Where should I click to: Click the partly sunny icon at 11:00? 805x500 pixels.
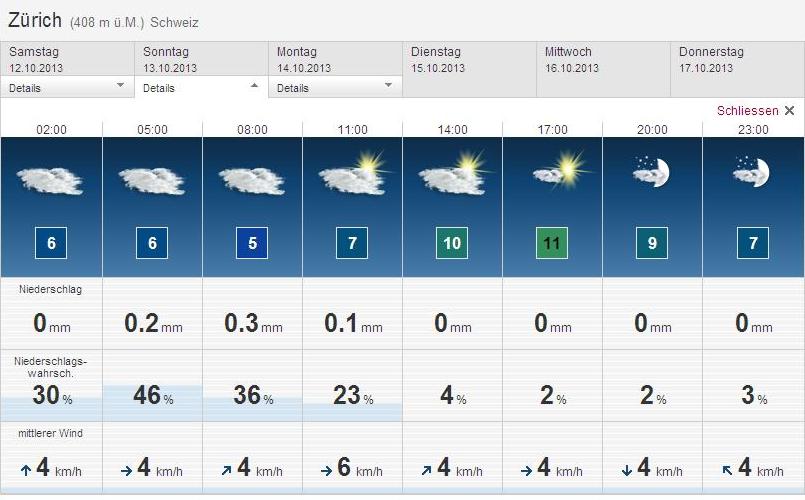(x=352, y=174)
